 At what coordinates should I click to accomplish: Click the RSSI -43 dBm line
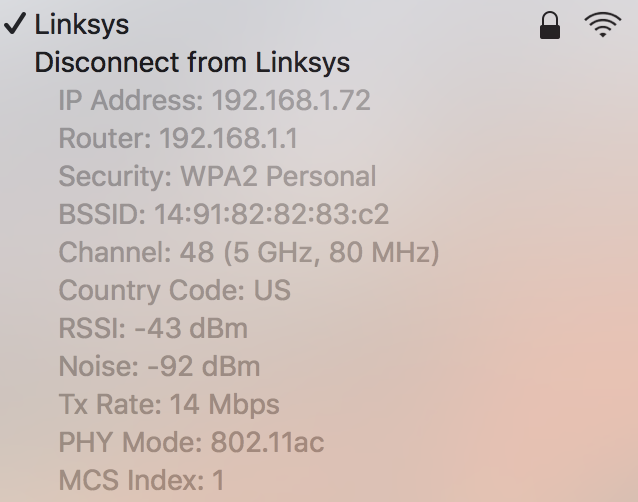click(153, 328)
